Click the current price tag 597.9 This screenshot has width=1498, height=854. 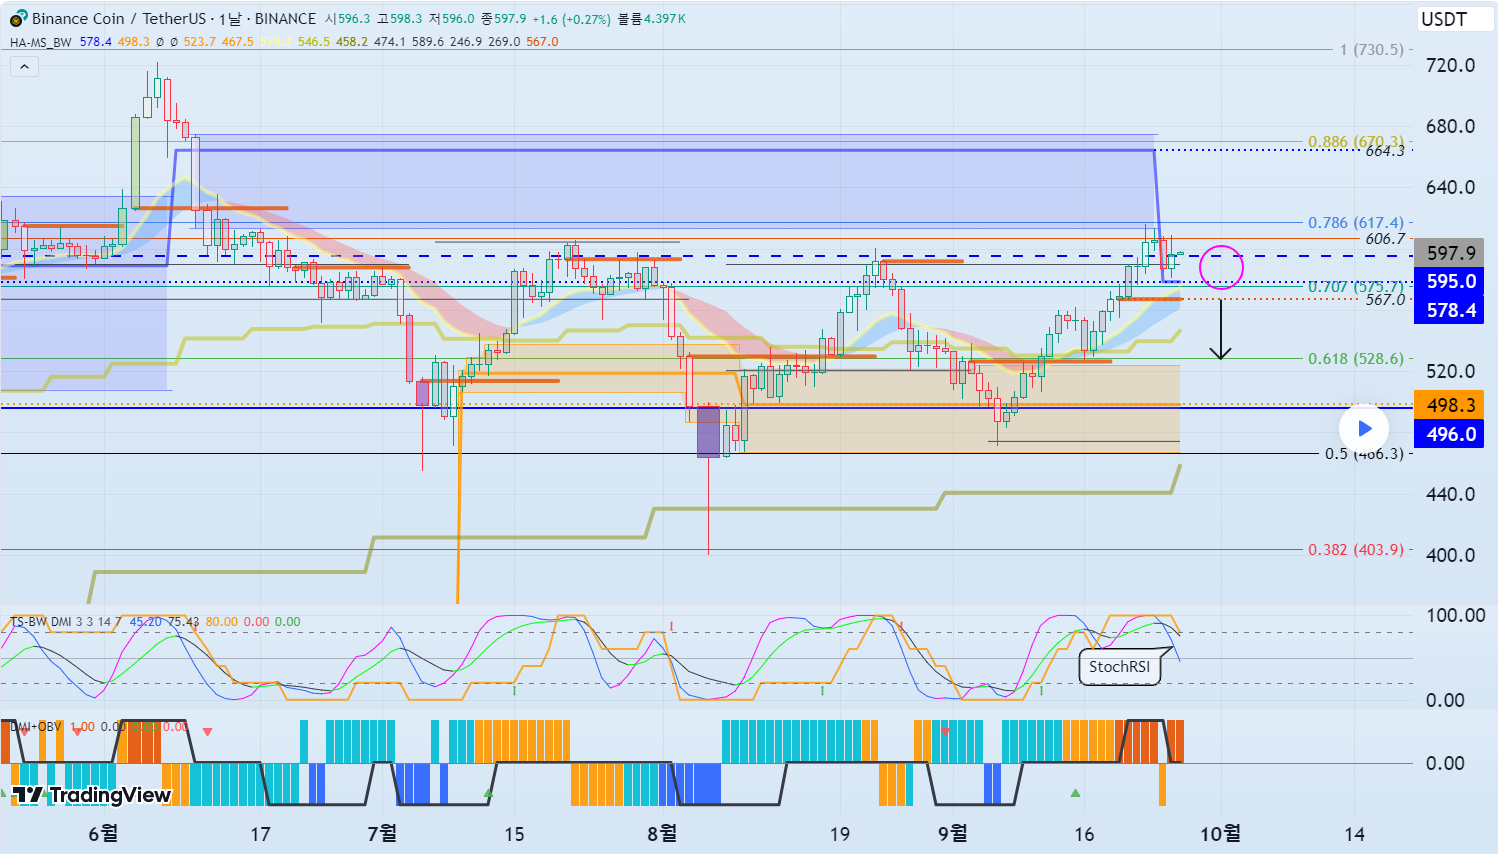coord(1450,254)
